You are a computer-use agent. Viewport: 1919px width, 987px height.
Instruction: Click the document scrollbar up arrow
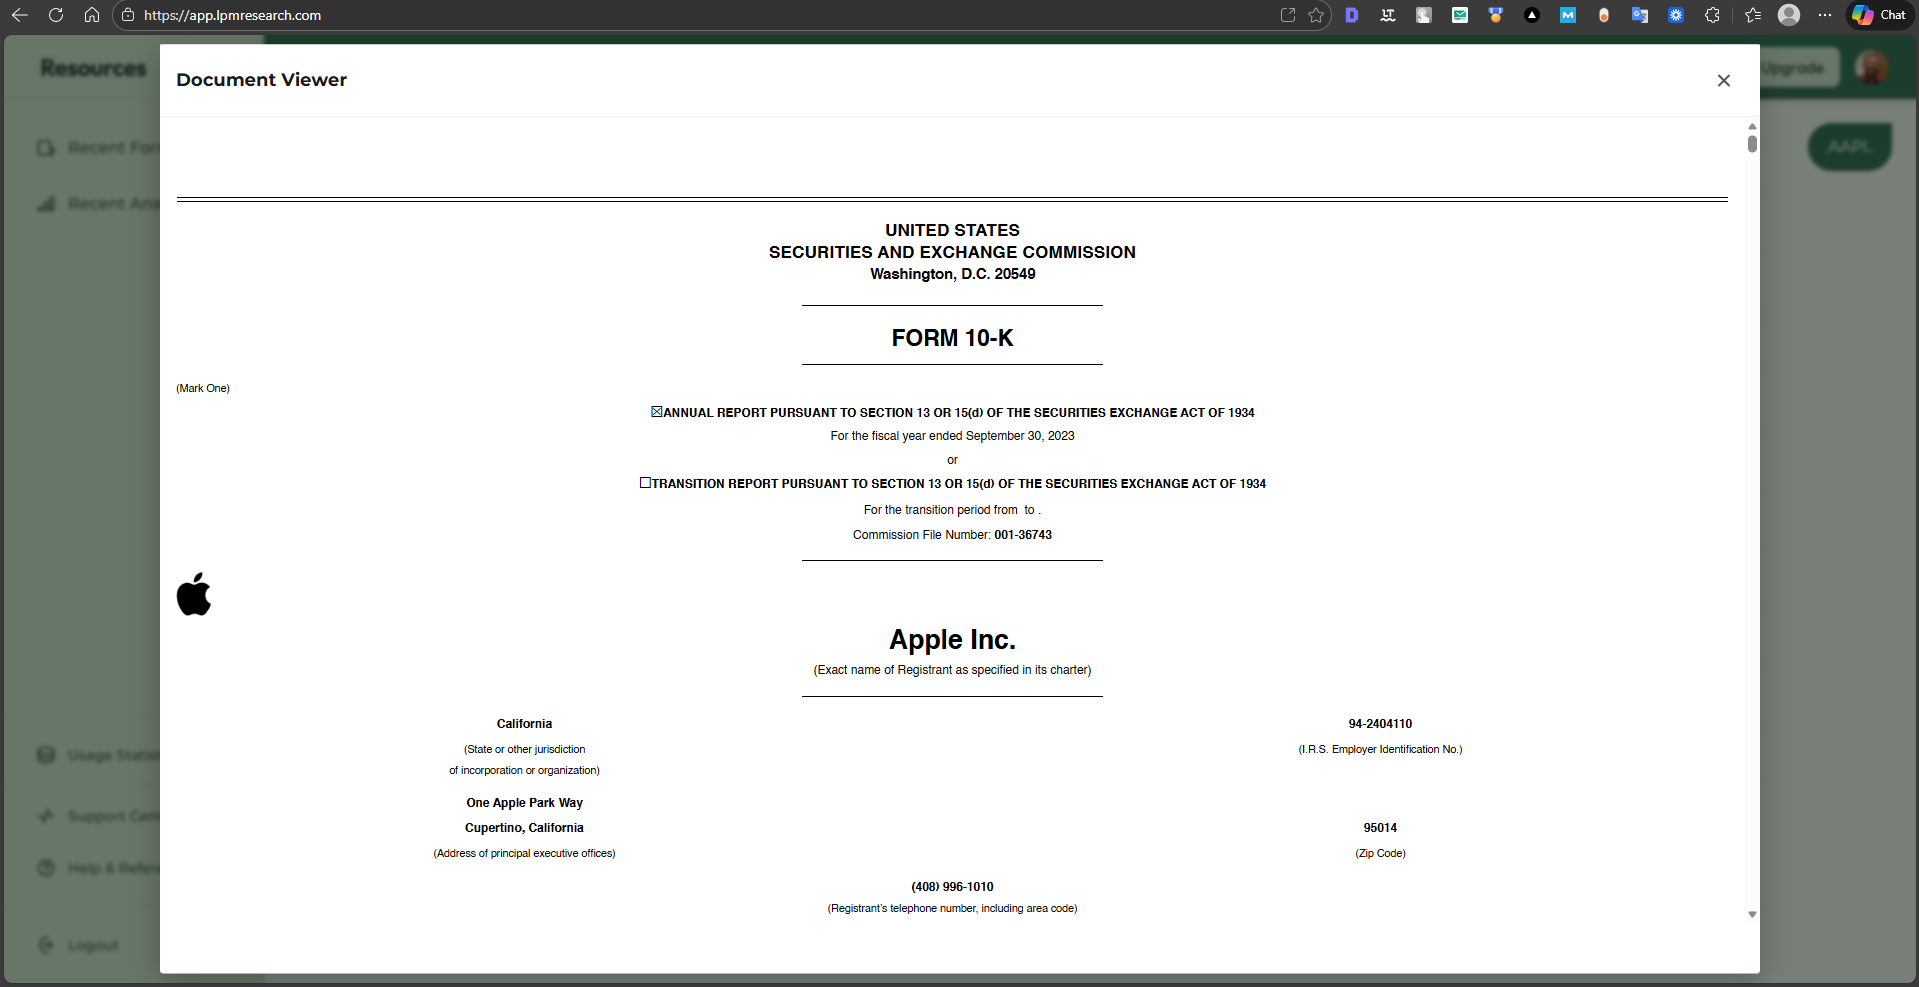(1752, 127)
